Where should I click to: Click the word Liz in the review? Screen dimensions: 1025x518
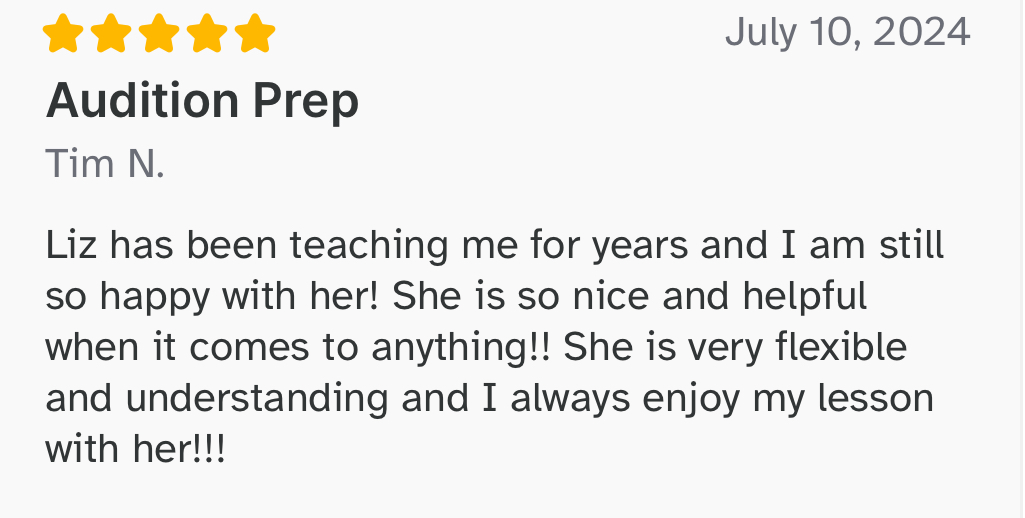[x=71, y=245]
